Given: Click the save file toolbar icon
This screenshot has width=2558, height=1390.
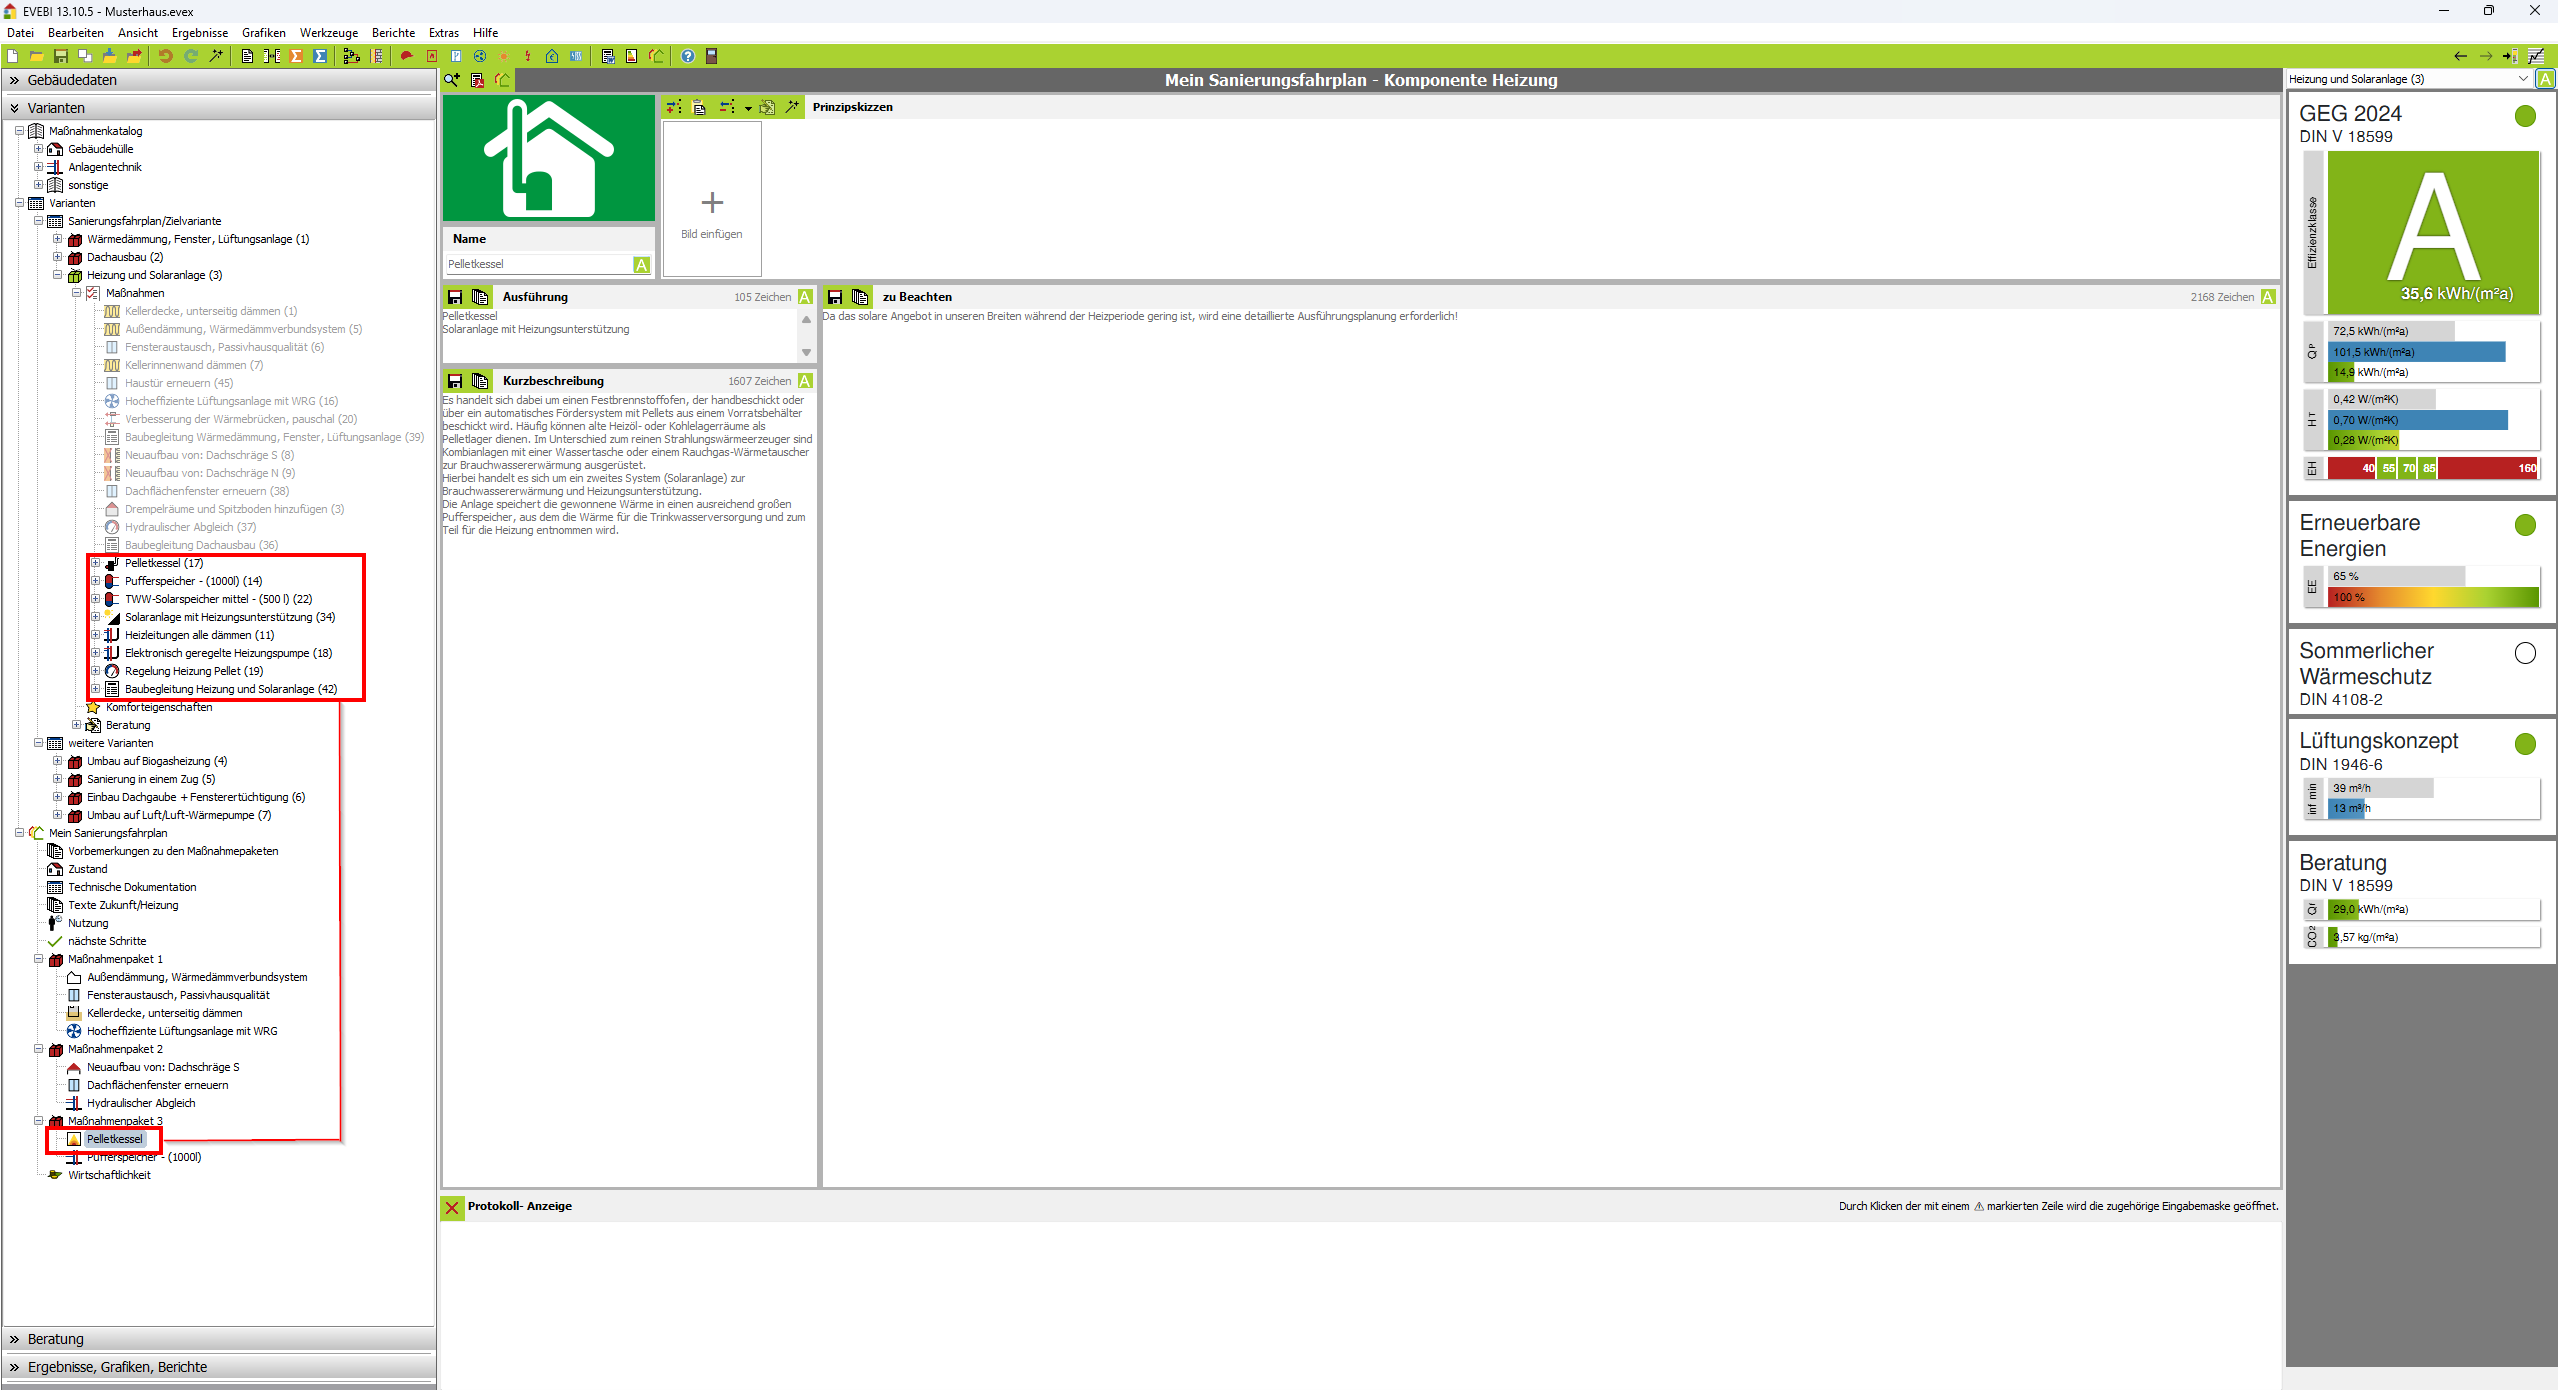Looking at the screenshot, I should pyautogui.click(x=60, y=56).
